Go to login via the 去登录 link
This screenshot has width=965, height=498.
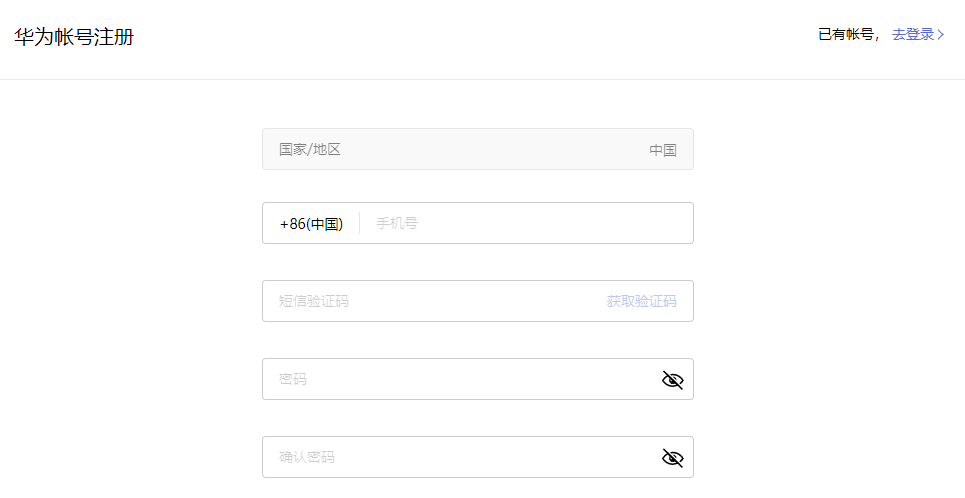coord(912,35)
